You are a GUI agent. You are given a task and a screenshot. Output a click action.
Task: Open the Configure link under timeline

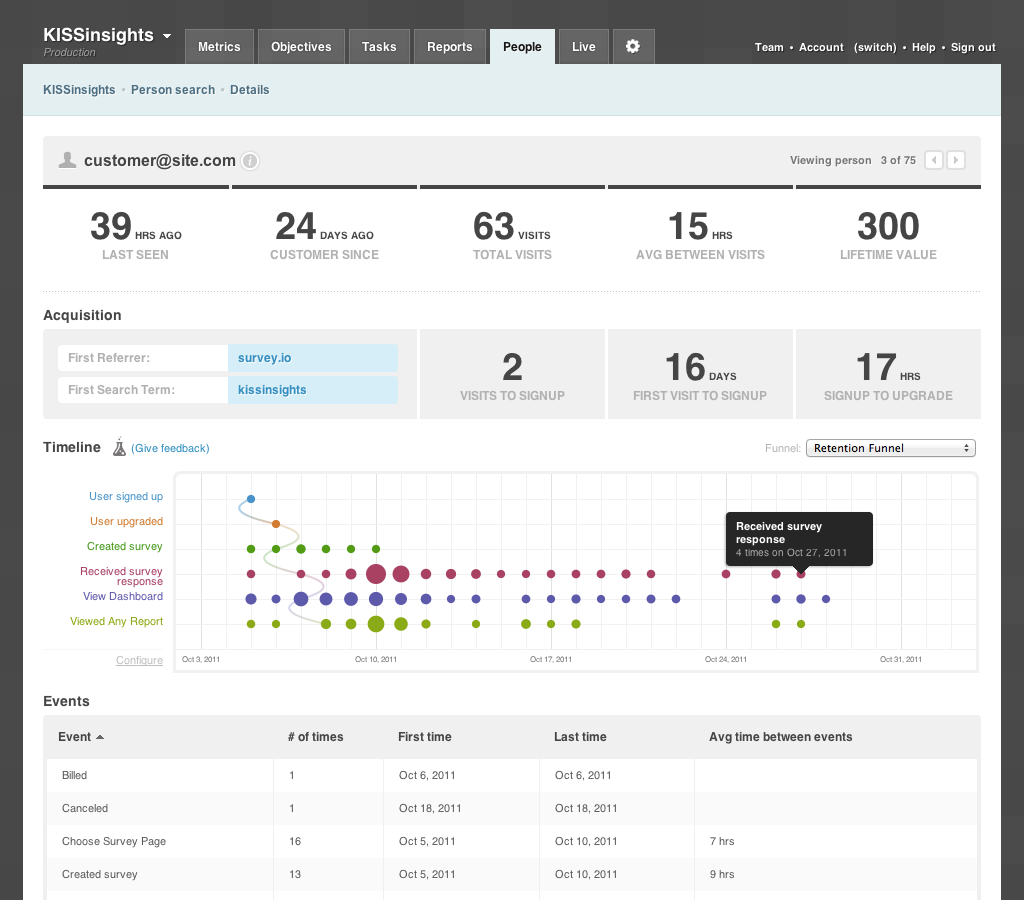pyautogui.click(x=139, y=660)
